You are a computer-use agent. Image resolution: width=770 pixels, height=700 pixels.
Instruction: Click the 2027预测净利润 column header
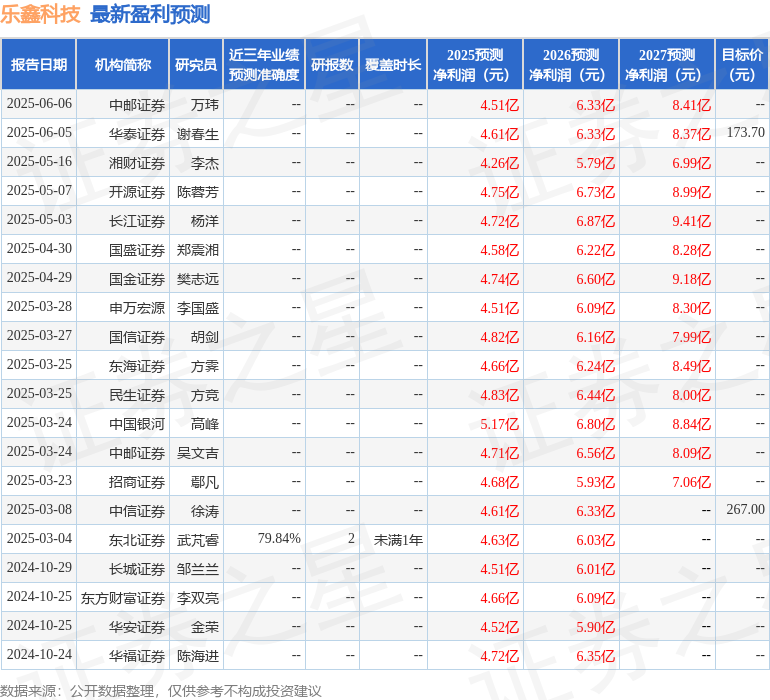[x=667, y=64]
